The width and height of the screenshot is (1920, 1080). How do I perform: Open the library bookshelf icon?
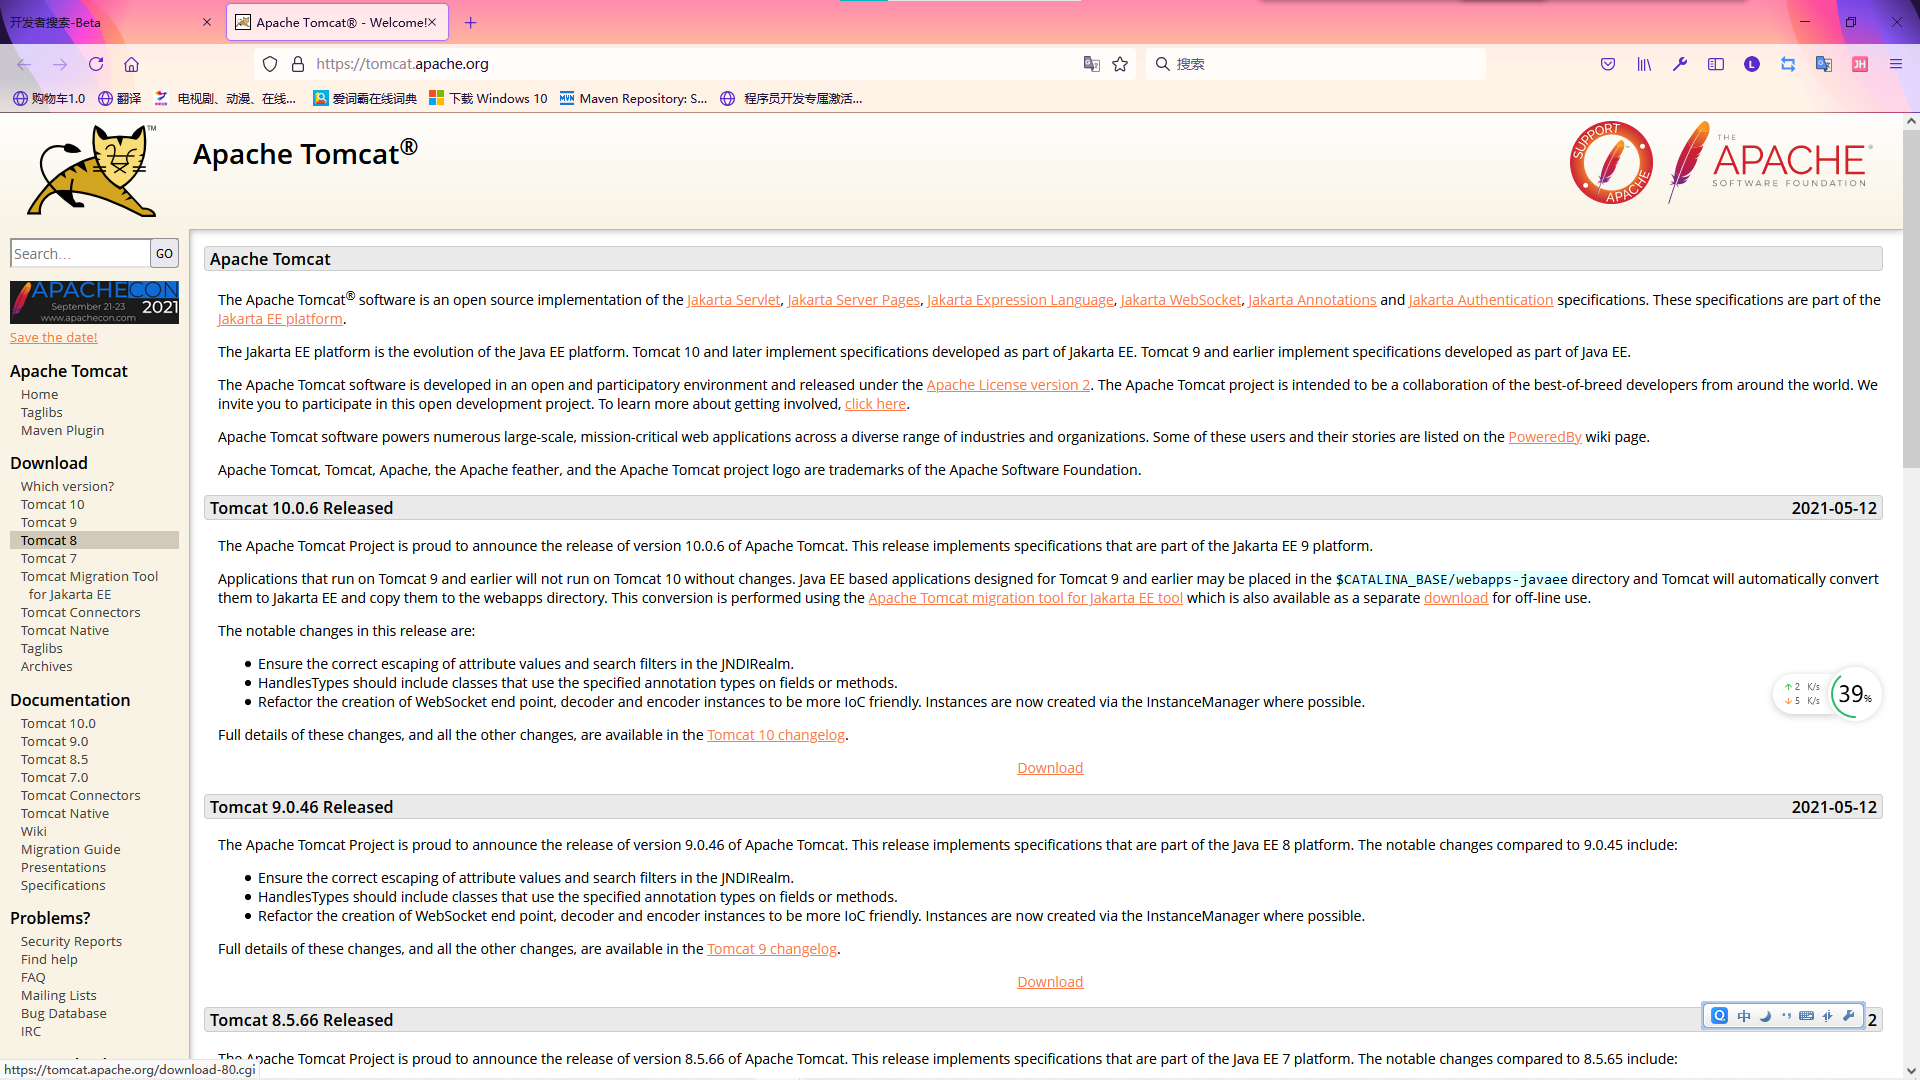[x=1644, y=64]
